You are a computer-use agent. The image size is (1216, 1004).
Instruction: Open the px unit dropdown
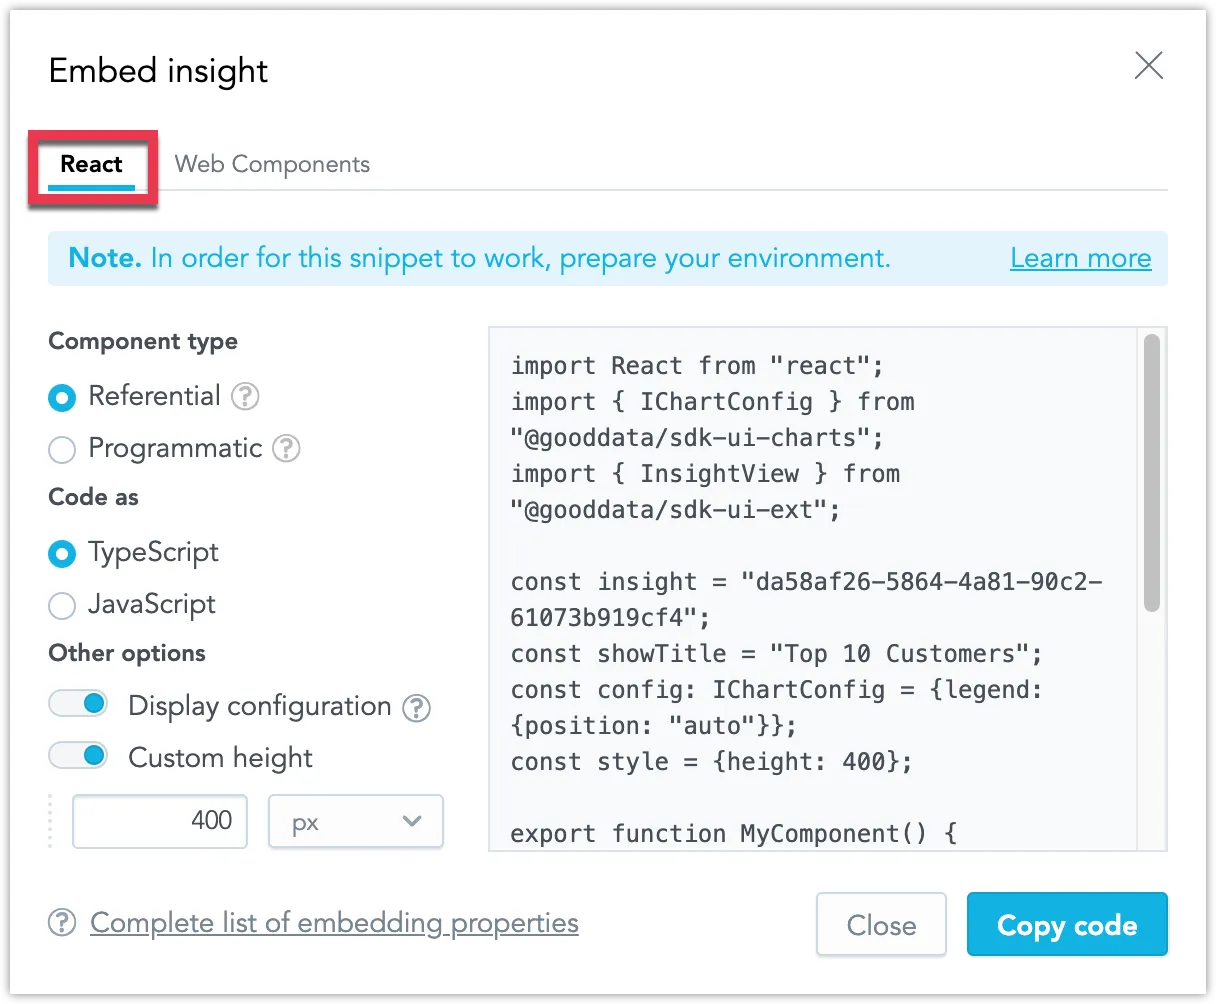click(x=355, y=821)
